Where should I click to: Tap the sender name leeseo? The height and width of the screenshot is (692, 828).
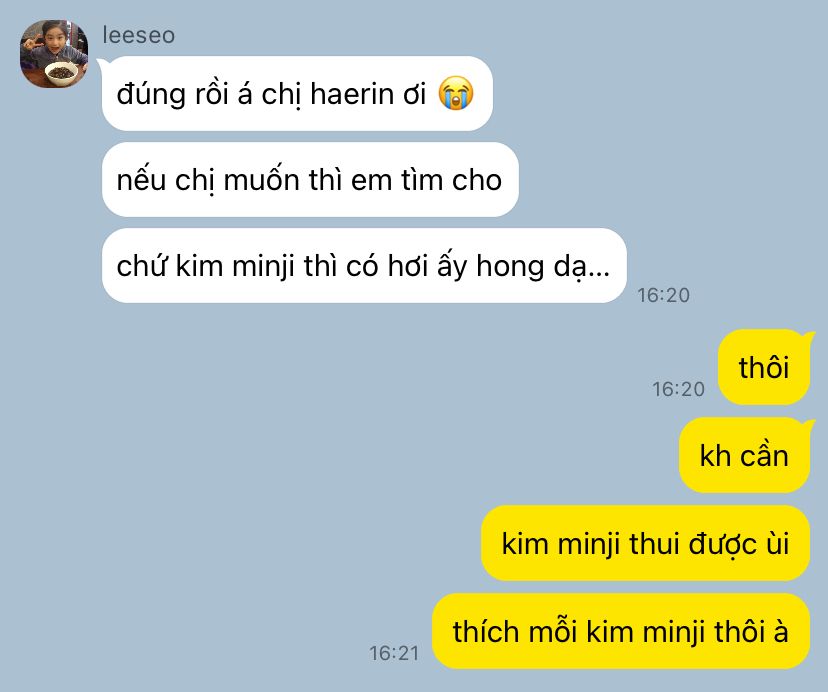[139, 35]
